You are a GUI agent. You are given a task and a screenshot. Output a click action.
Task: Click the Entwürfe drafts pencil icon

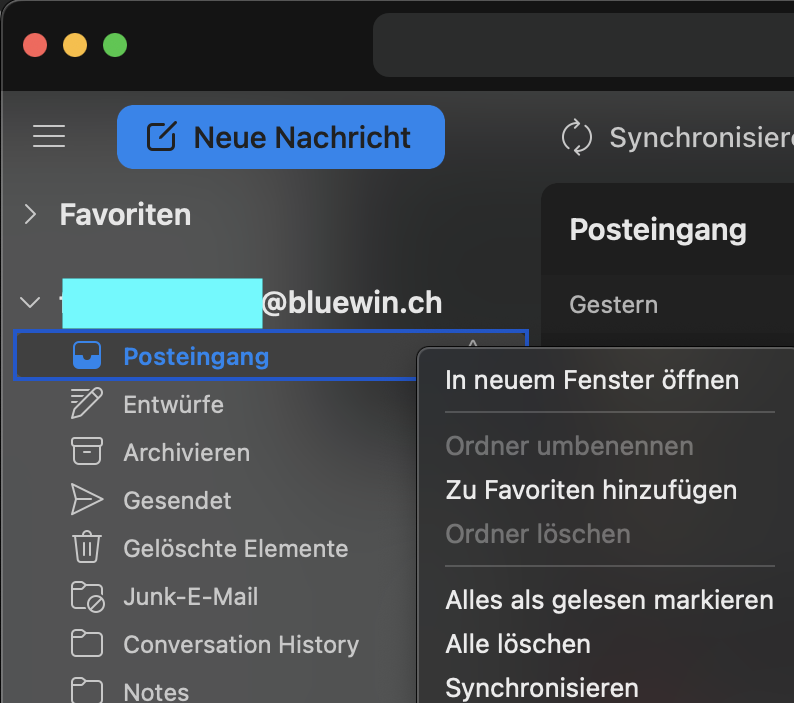tap(87, 403)
